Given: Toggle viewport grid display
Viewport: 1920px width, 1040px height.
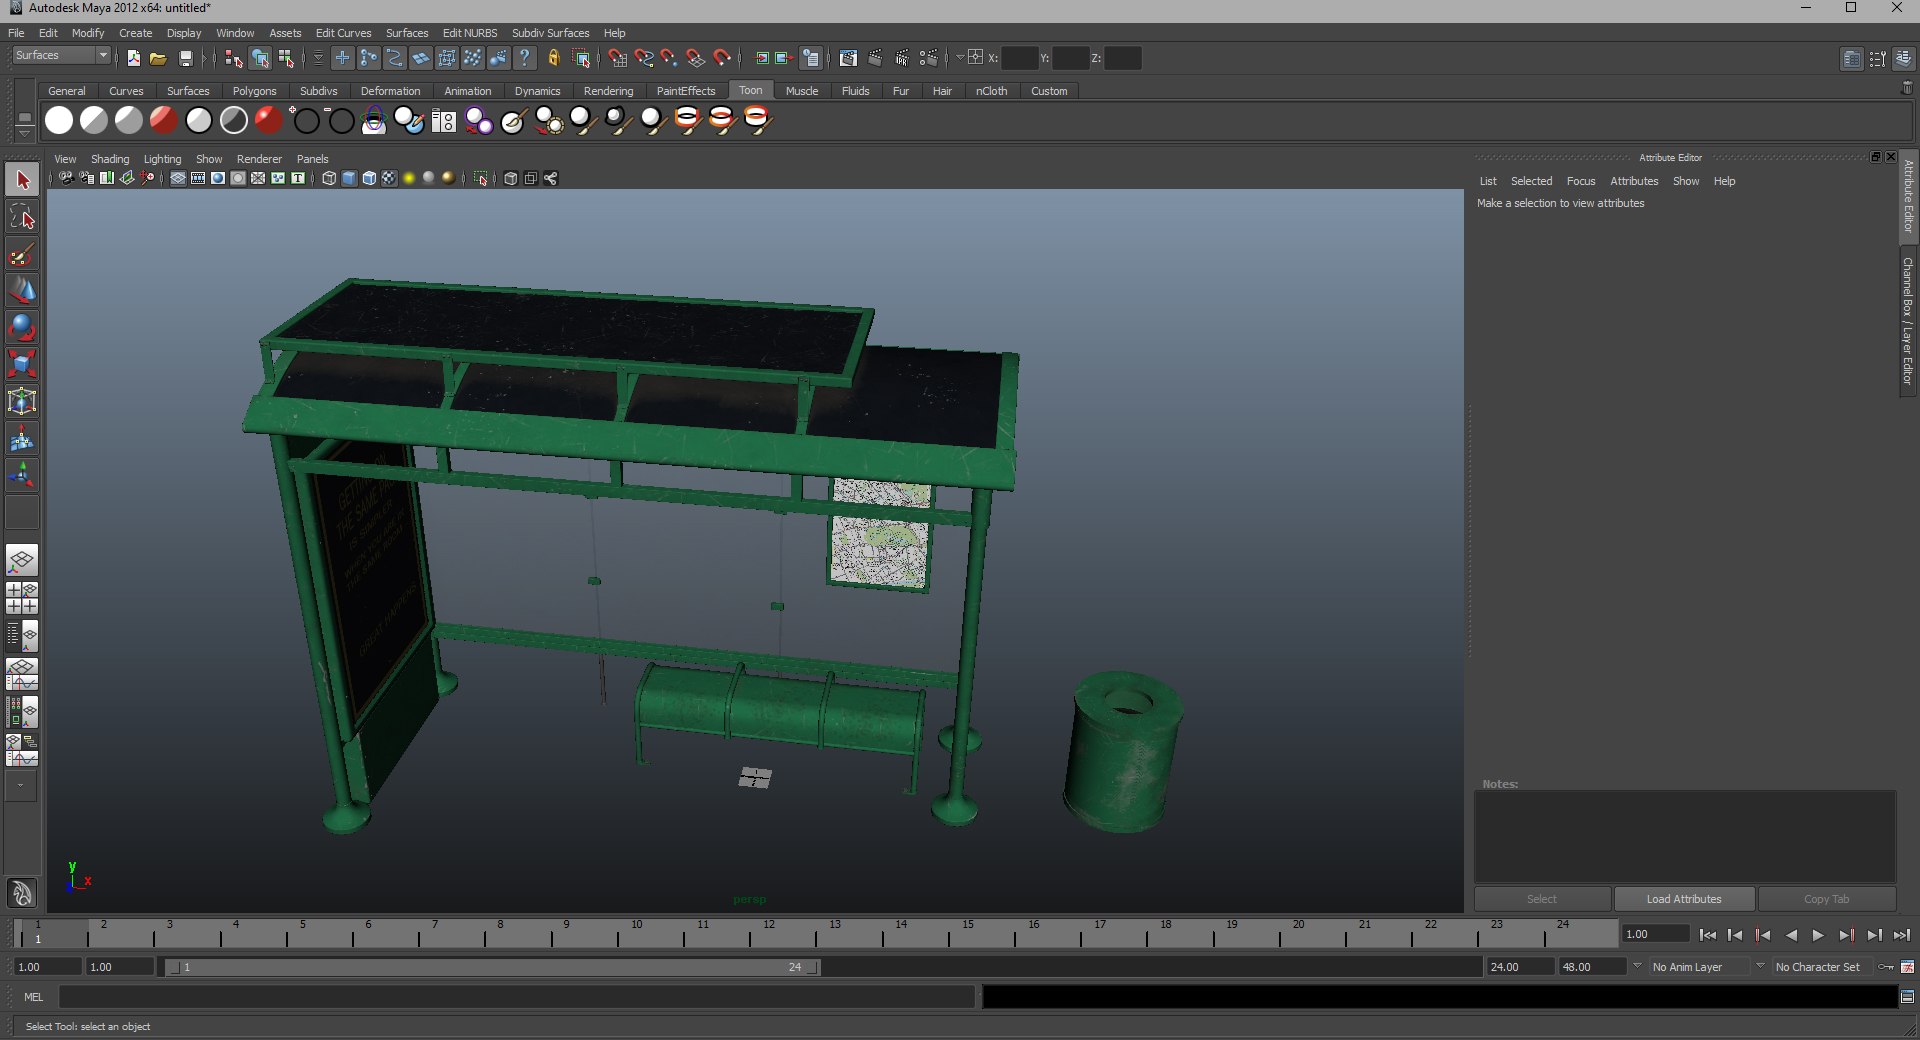Looking at the screenshot, I should (x=178, y=178).
